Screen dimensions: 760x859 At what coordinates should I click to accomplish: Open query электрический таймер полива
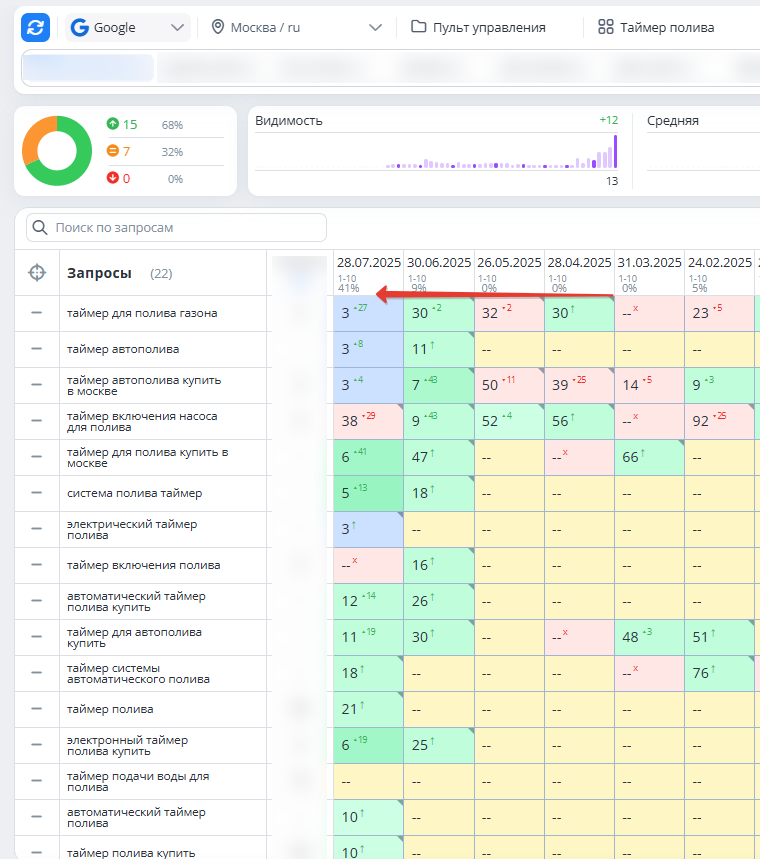pos(132,529)
